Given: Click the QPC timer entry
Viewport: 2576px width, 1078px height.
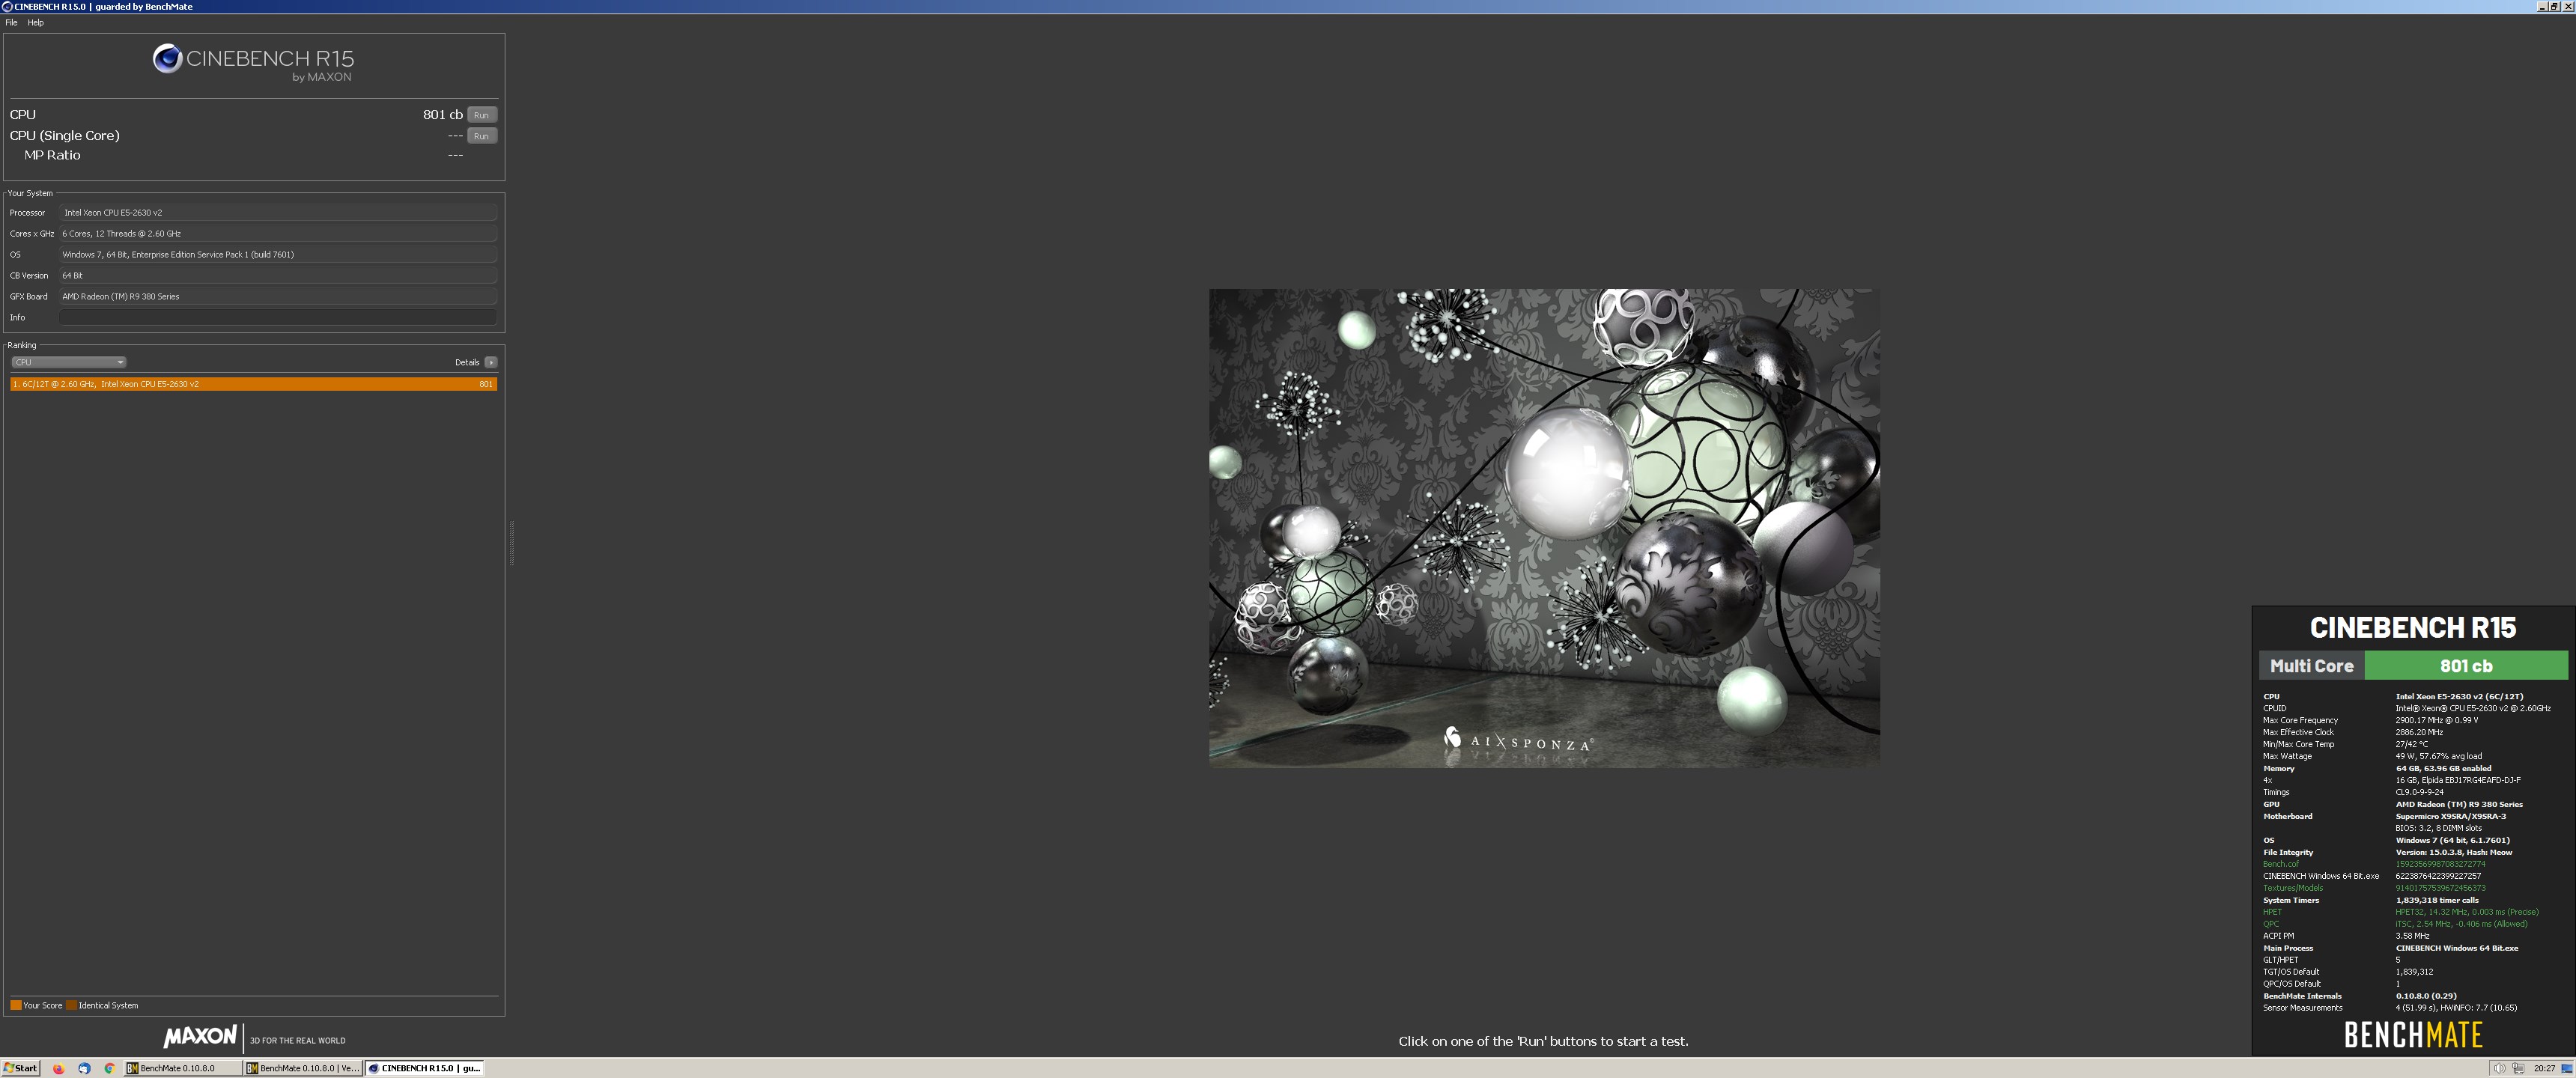Looking at the screenshot, I should 2271,924.
